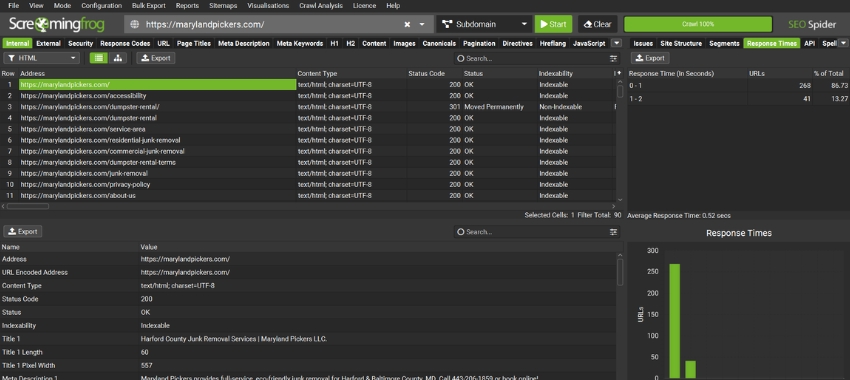Sort by the Indexability column header

(x=556, y=73)
